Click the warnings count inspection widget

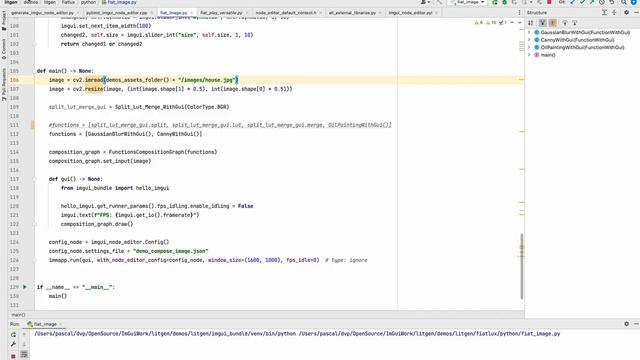(491, 23)
